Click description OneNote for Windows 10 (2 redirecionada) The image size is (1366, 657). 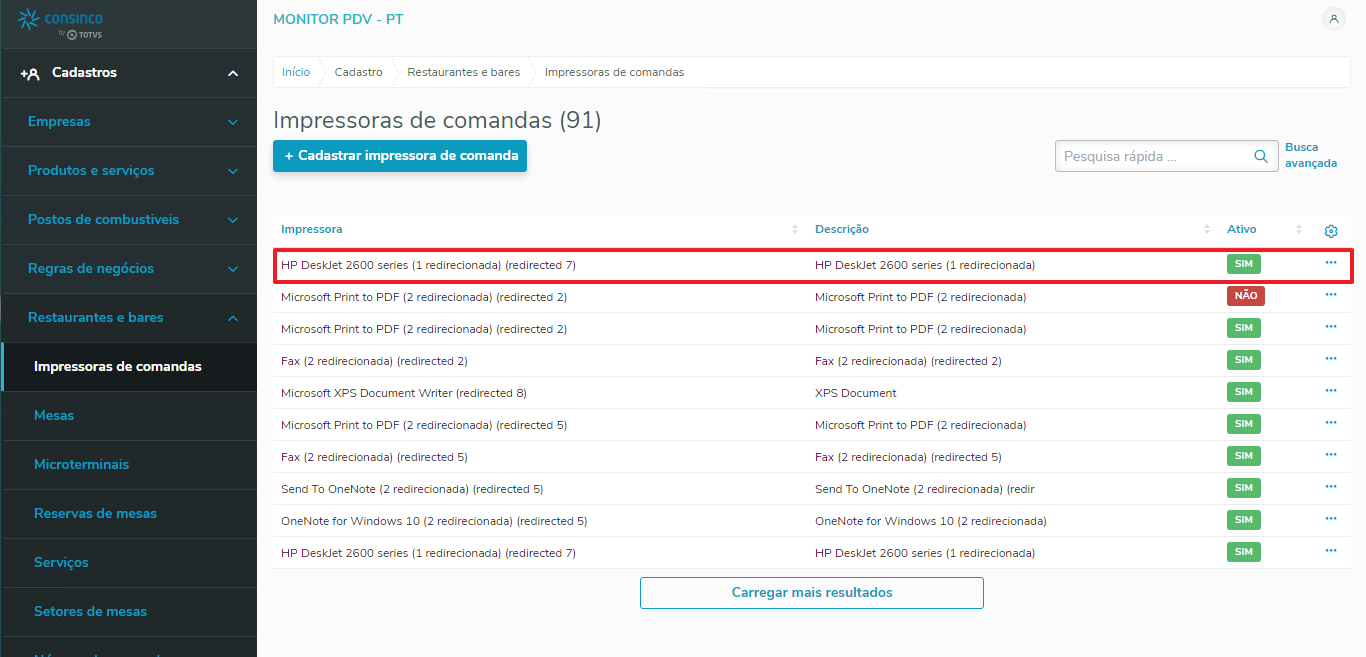coord(931,521)
